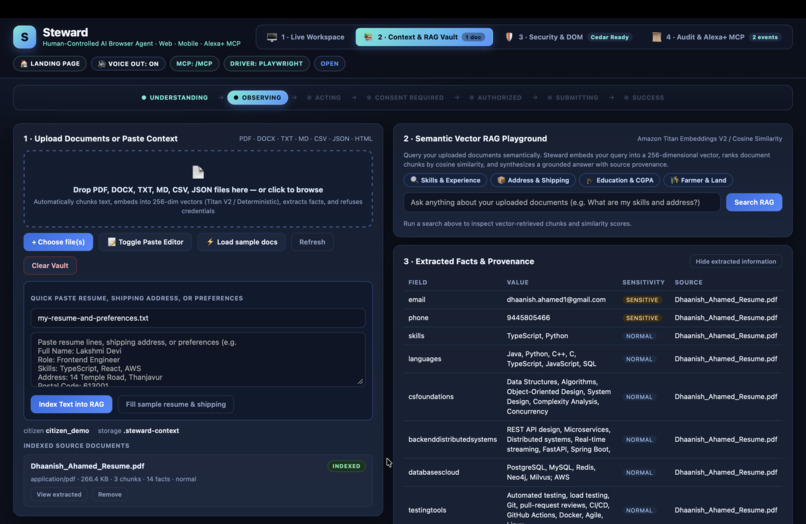Click the books icon in the Context & RAG Vault tab

point(368,37)
